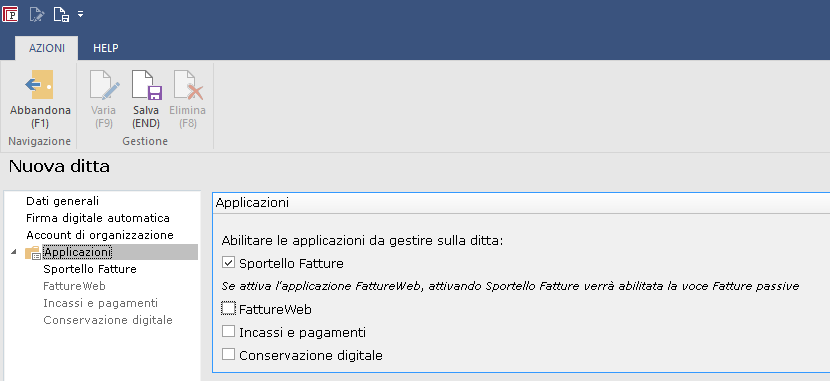Click the Salva (END) floppy icon
Image resolution: width=830 pixels, height=381 pixels.
tap(146, 85)
